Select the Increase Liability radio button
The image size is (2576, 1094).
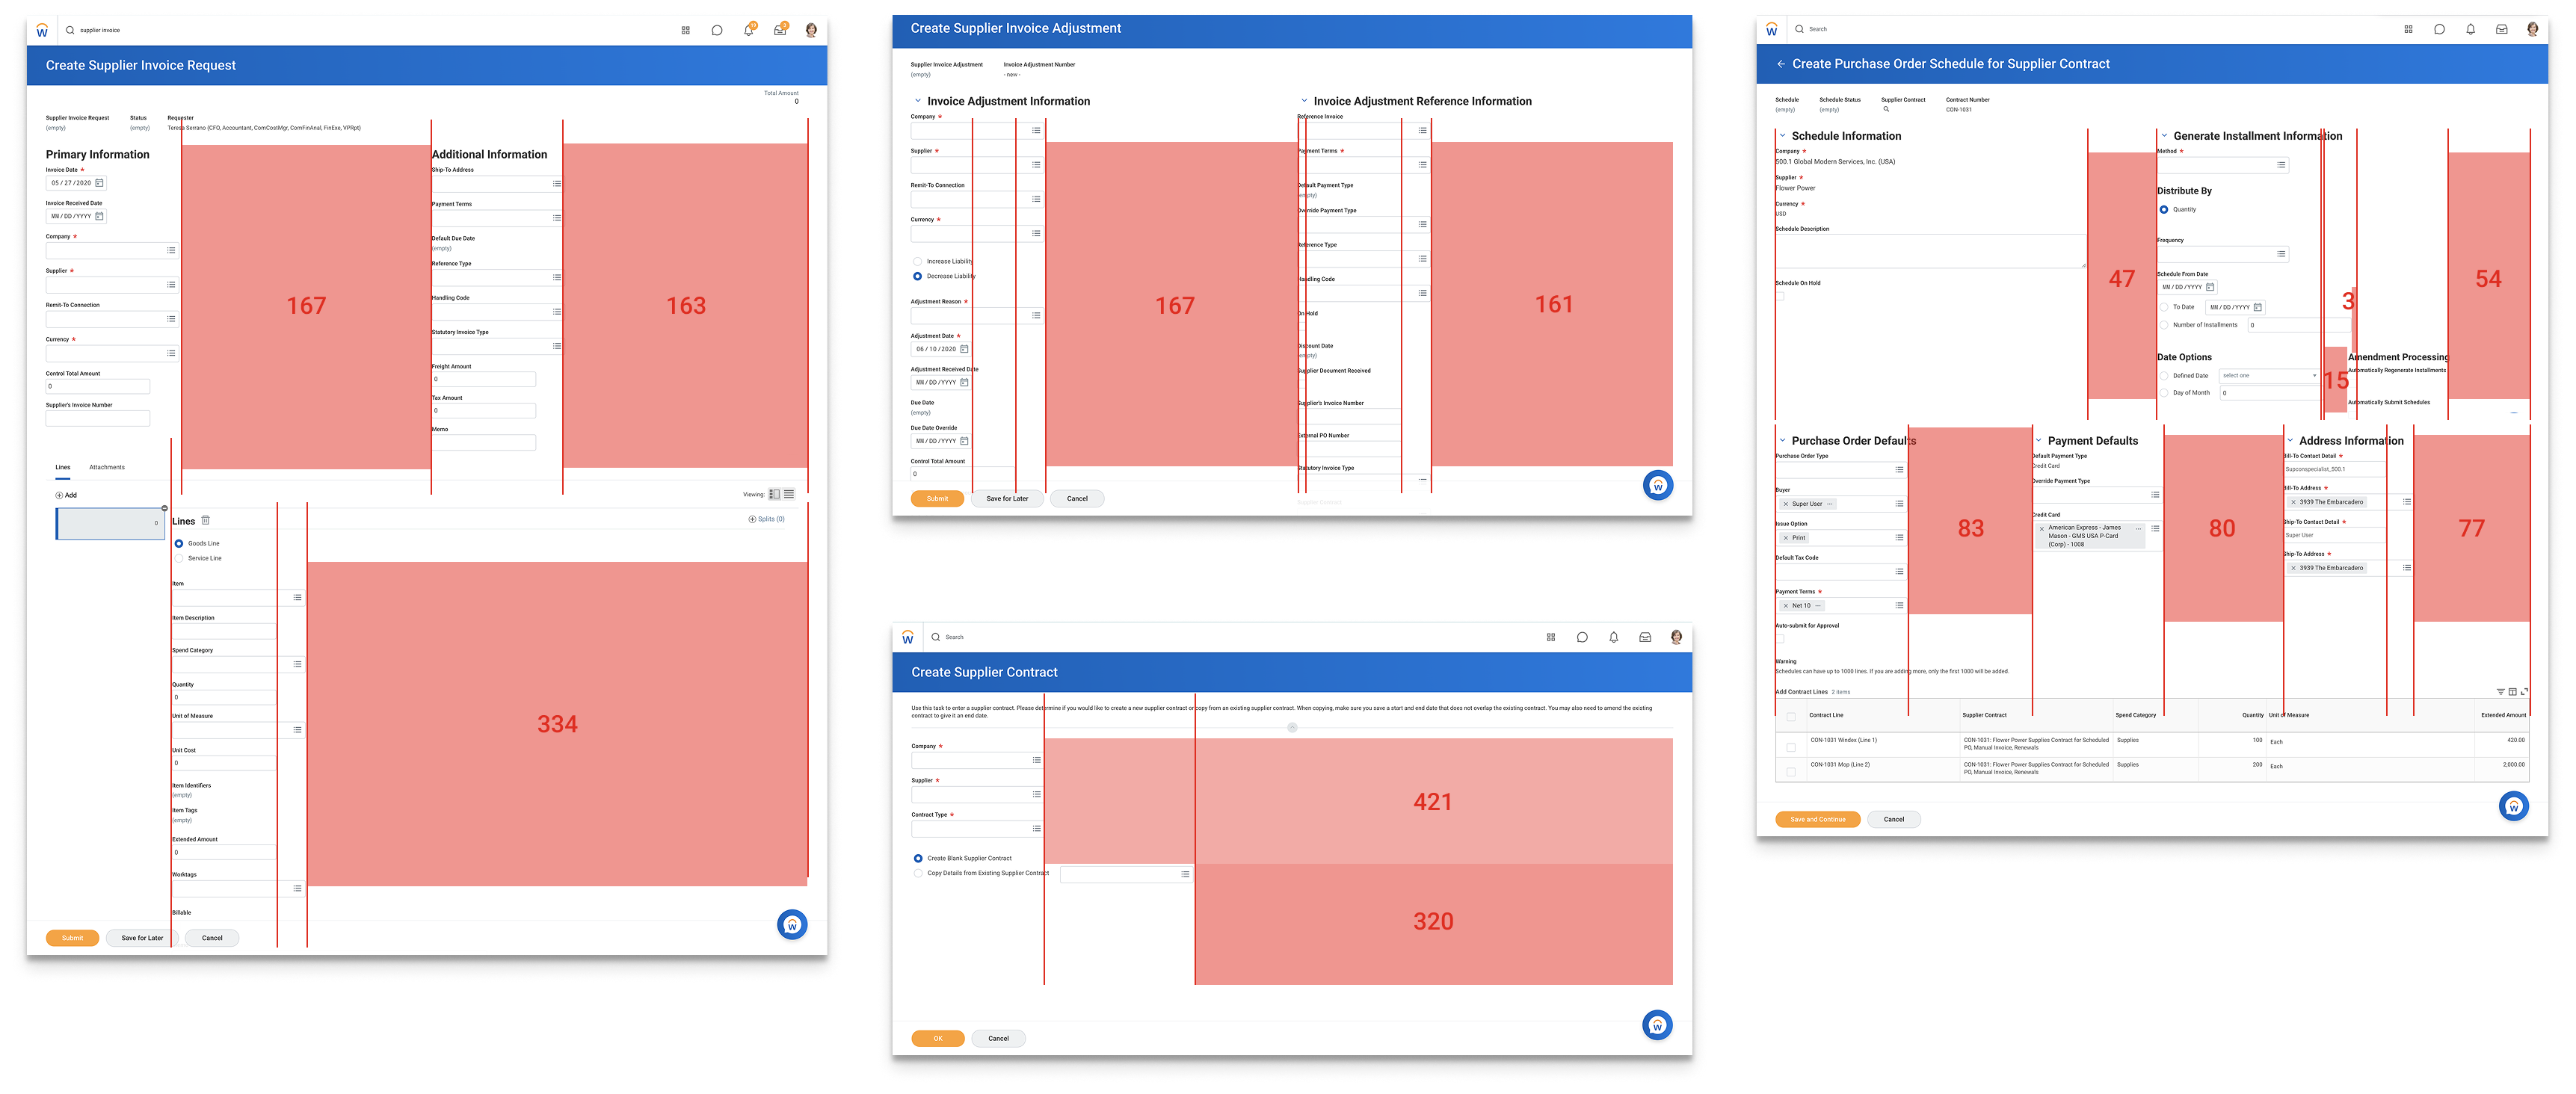(918, 261)
